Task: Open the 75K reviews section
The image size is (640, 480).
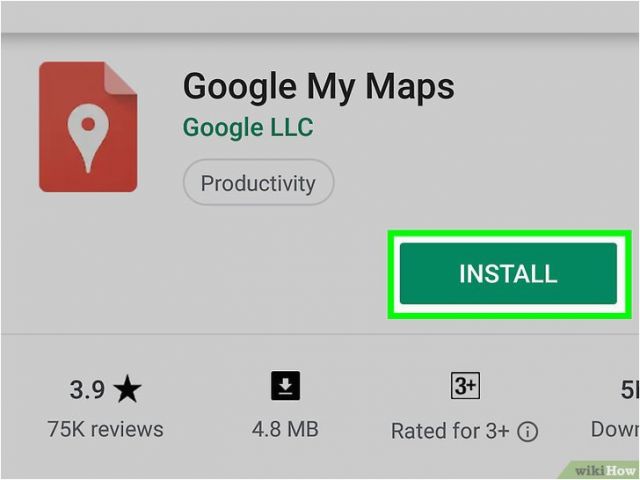Action: [x=105, y=429]
